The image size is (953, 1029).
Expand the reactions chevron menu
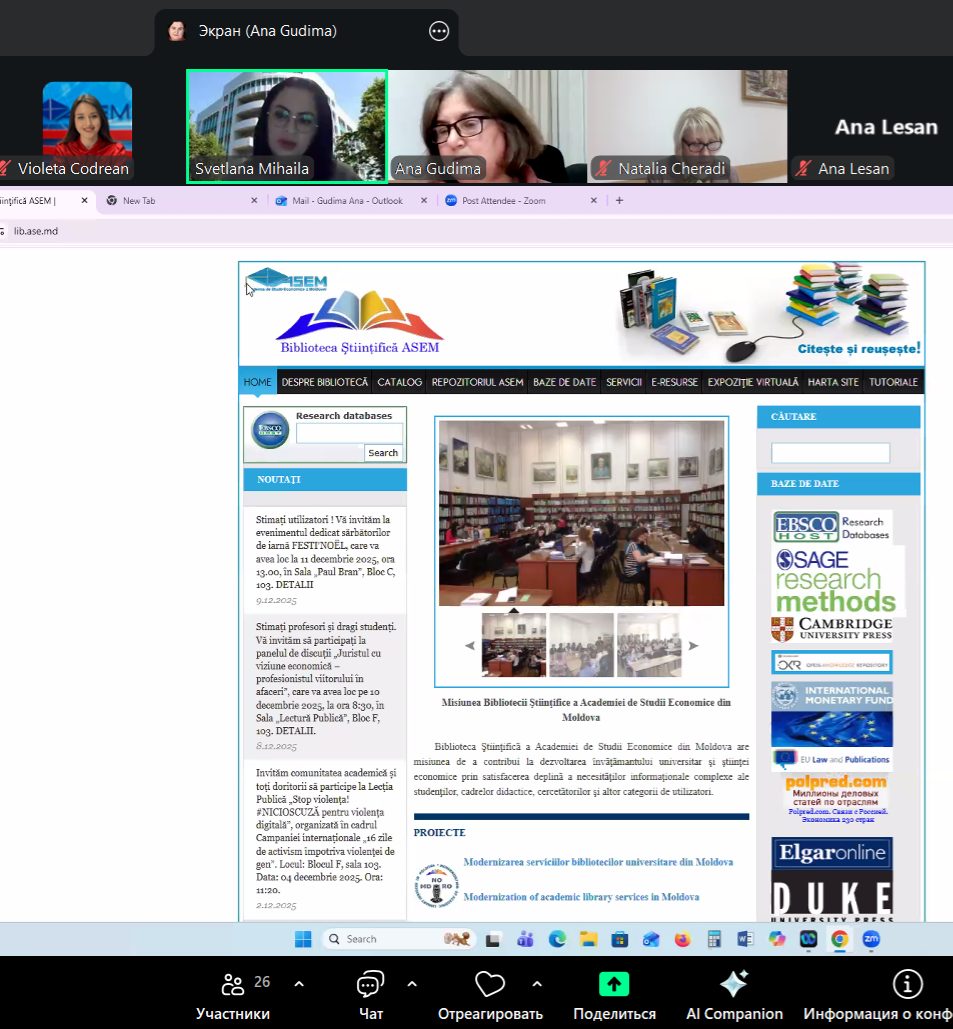point(537,983)
